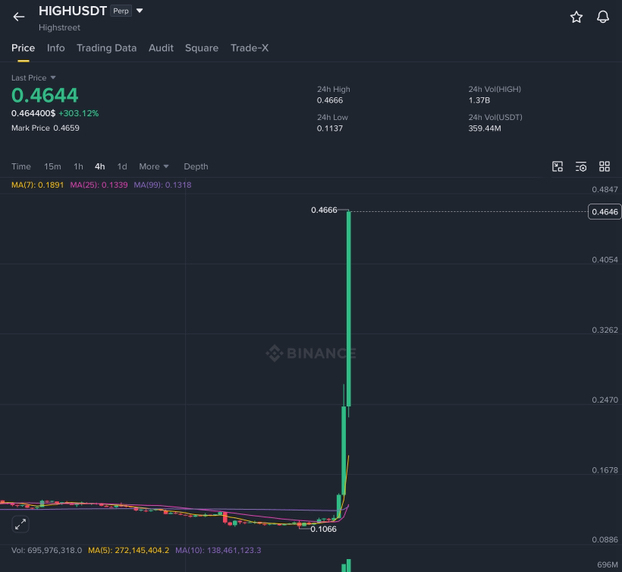Click the Vol: 695,976,318.0 label
The height and width of the screenshot is (572, 622).
point(46,550)
